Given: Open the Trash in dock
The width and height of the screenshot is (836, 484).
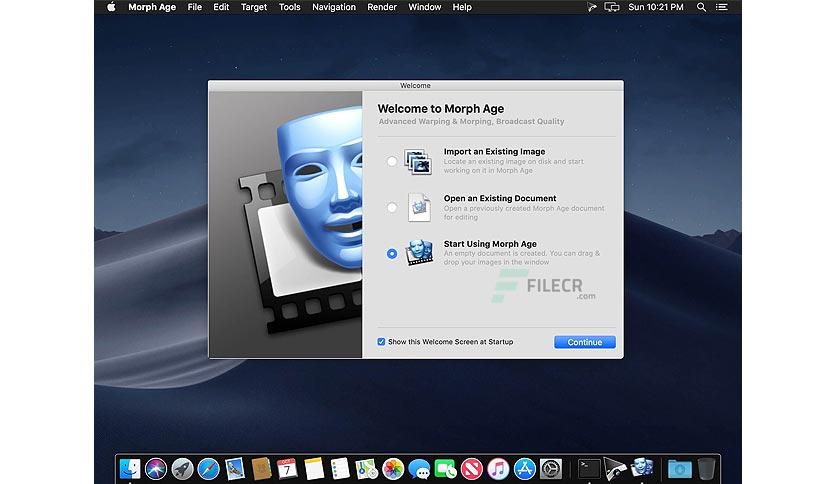Looking at the screenshot, I should (x=706, y=469).
